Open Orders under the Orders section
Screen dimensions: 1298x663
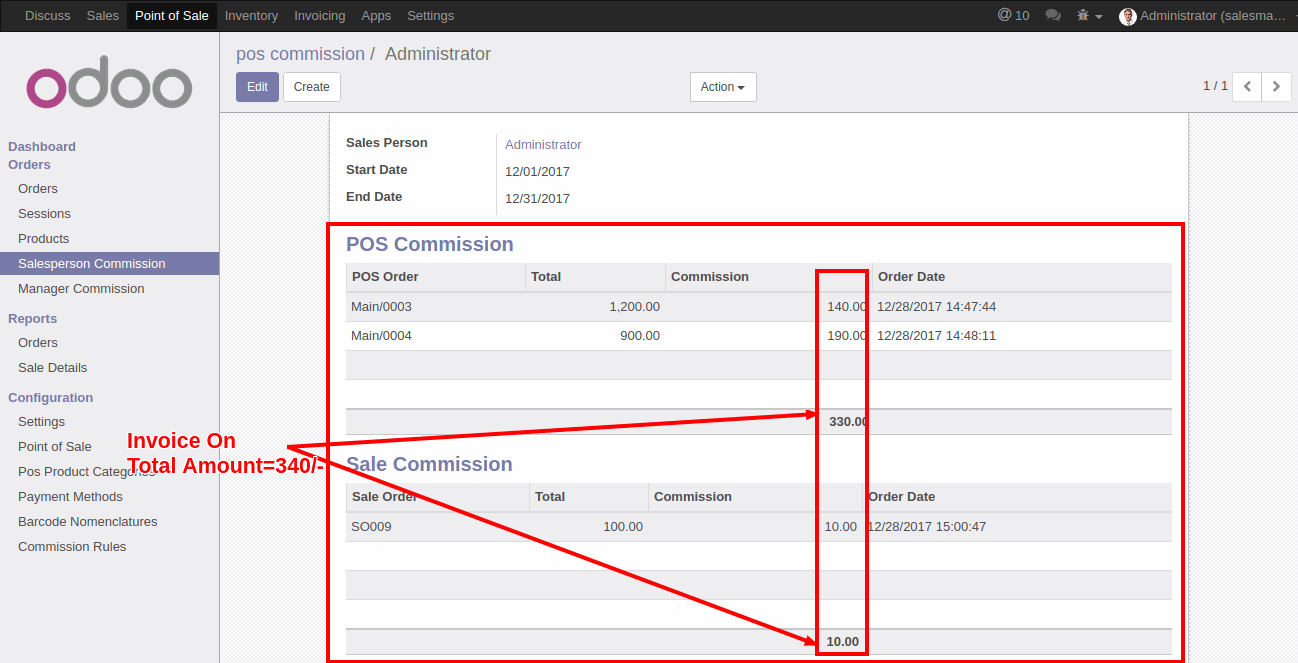click(x=38, y=189)
